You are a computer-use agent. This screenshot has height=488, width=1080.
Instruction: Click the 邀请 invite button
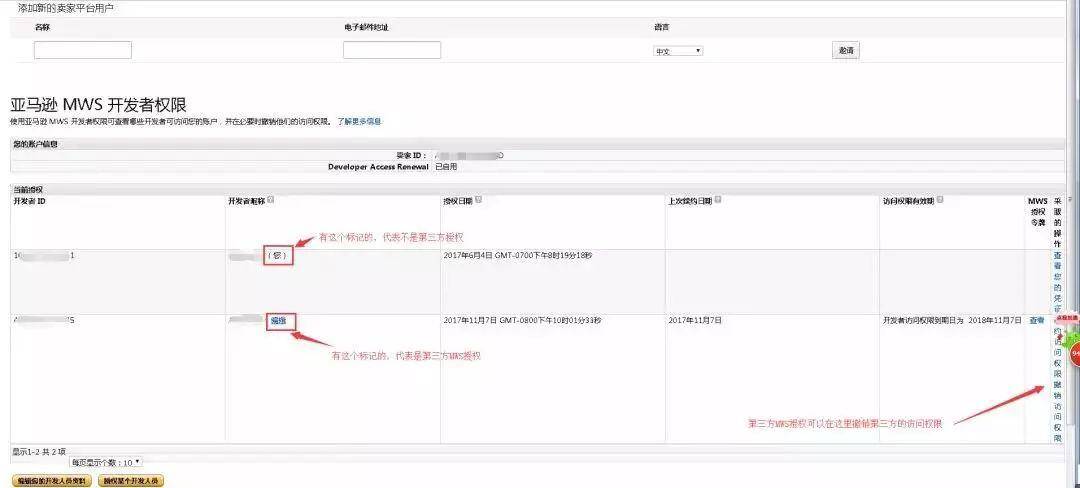[846, 50]
